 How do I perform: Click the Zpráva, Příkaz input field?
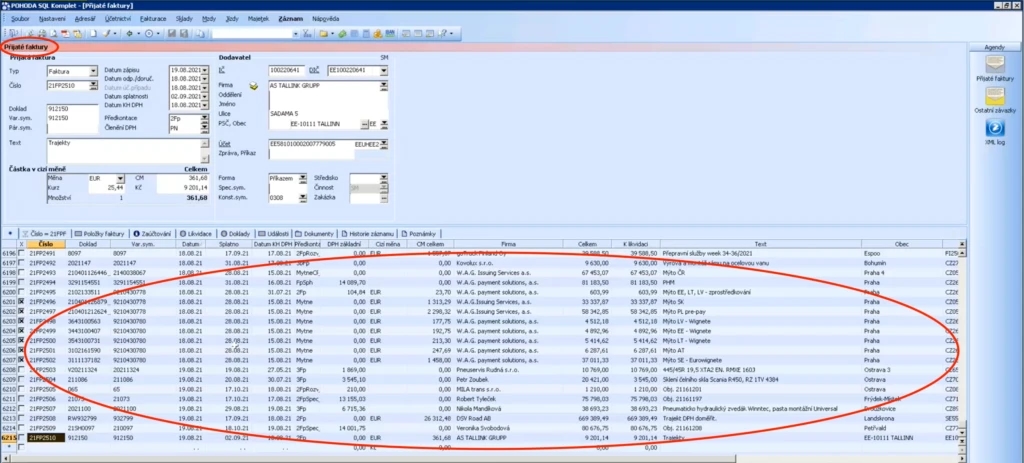point(311,155)
